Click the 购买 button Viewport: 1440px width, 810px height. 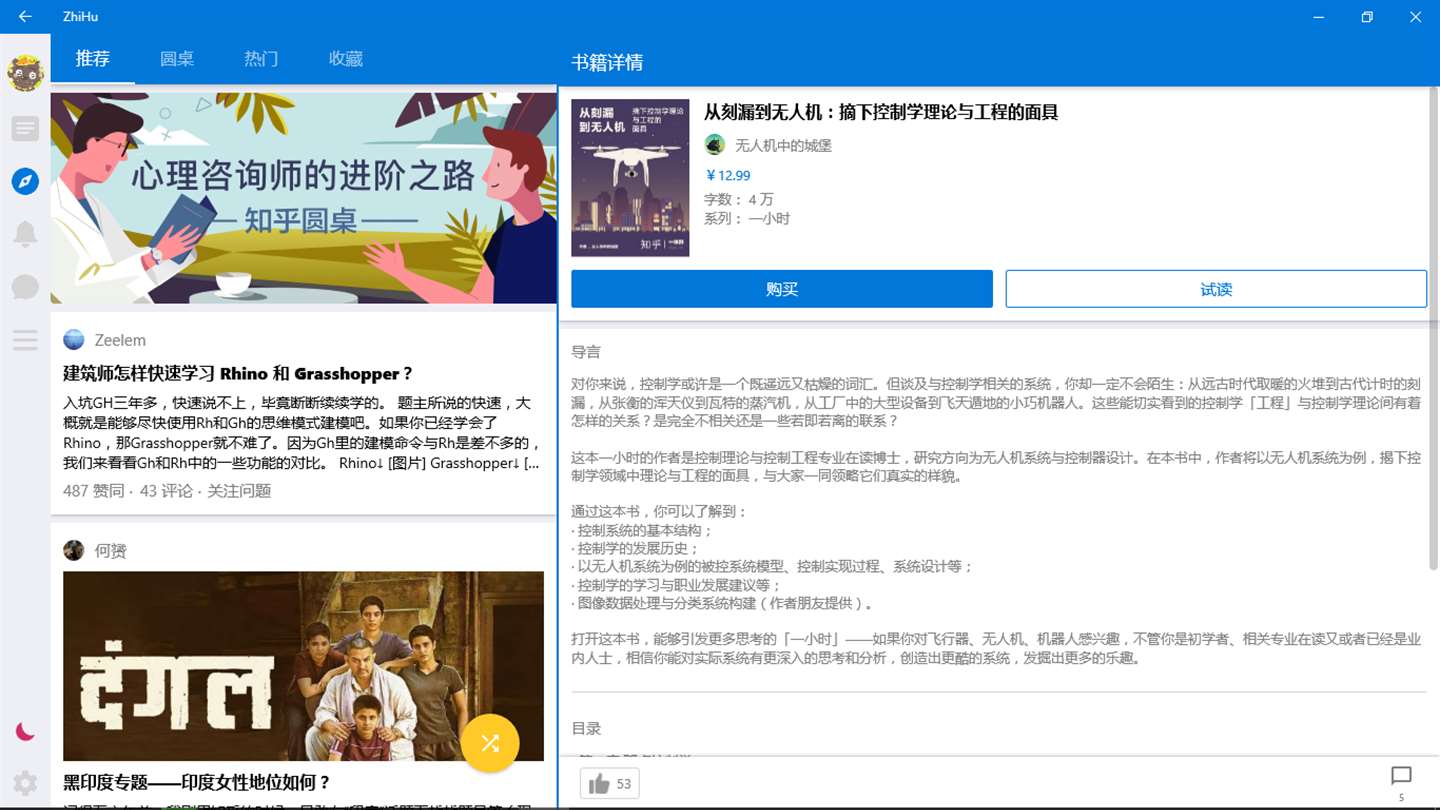pos(782,289)
